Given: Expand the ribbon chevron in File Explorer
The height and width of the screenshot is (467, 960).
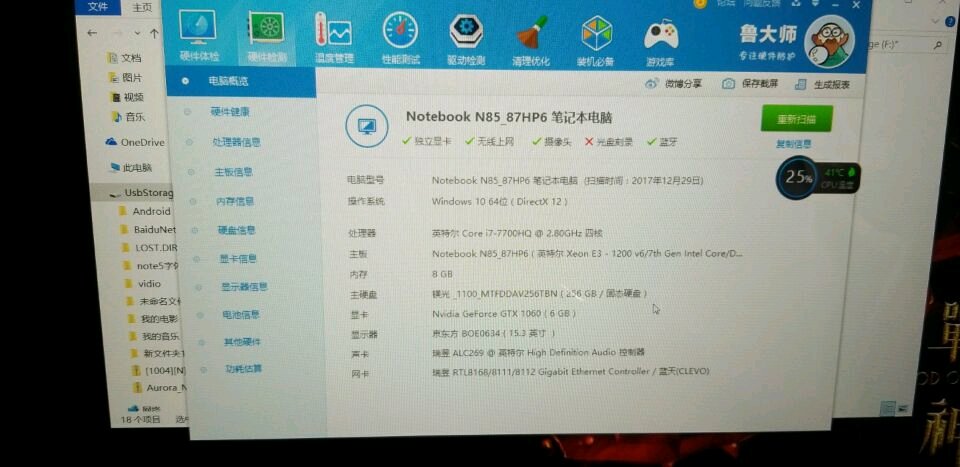Looking at the screenshot, I should tap(934, 20).
